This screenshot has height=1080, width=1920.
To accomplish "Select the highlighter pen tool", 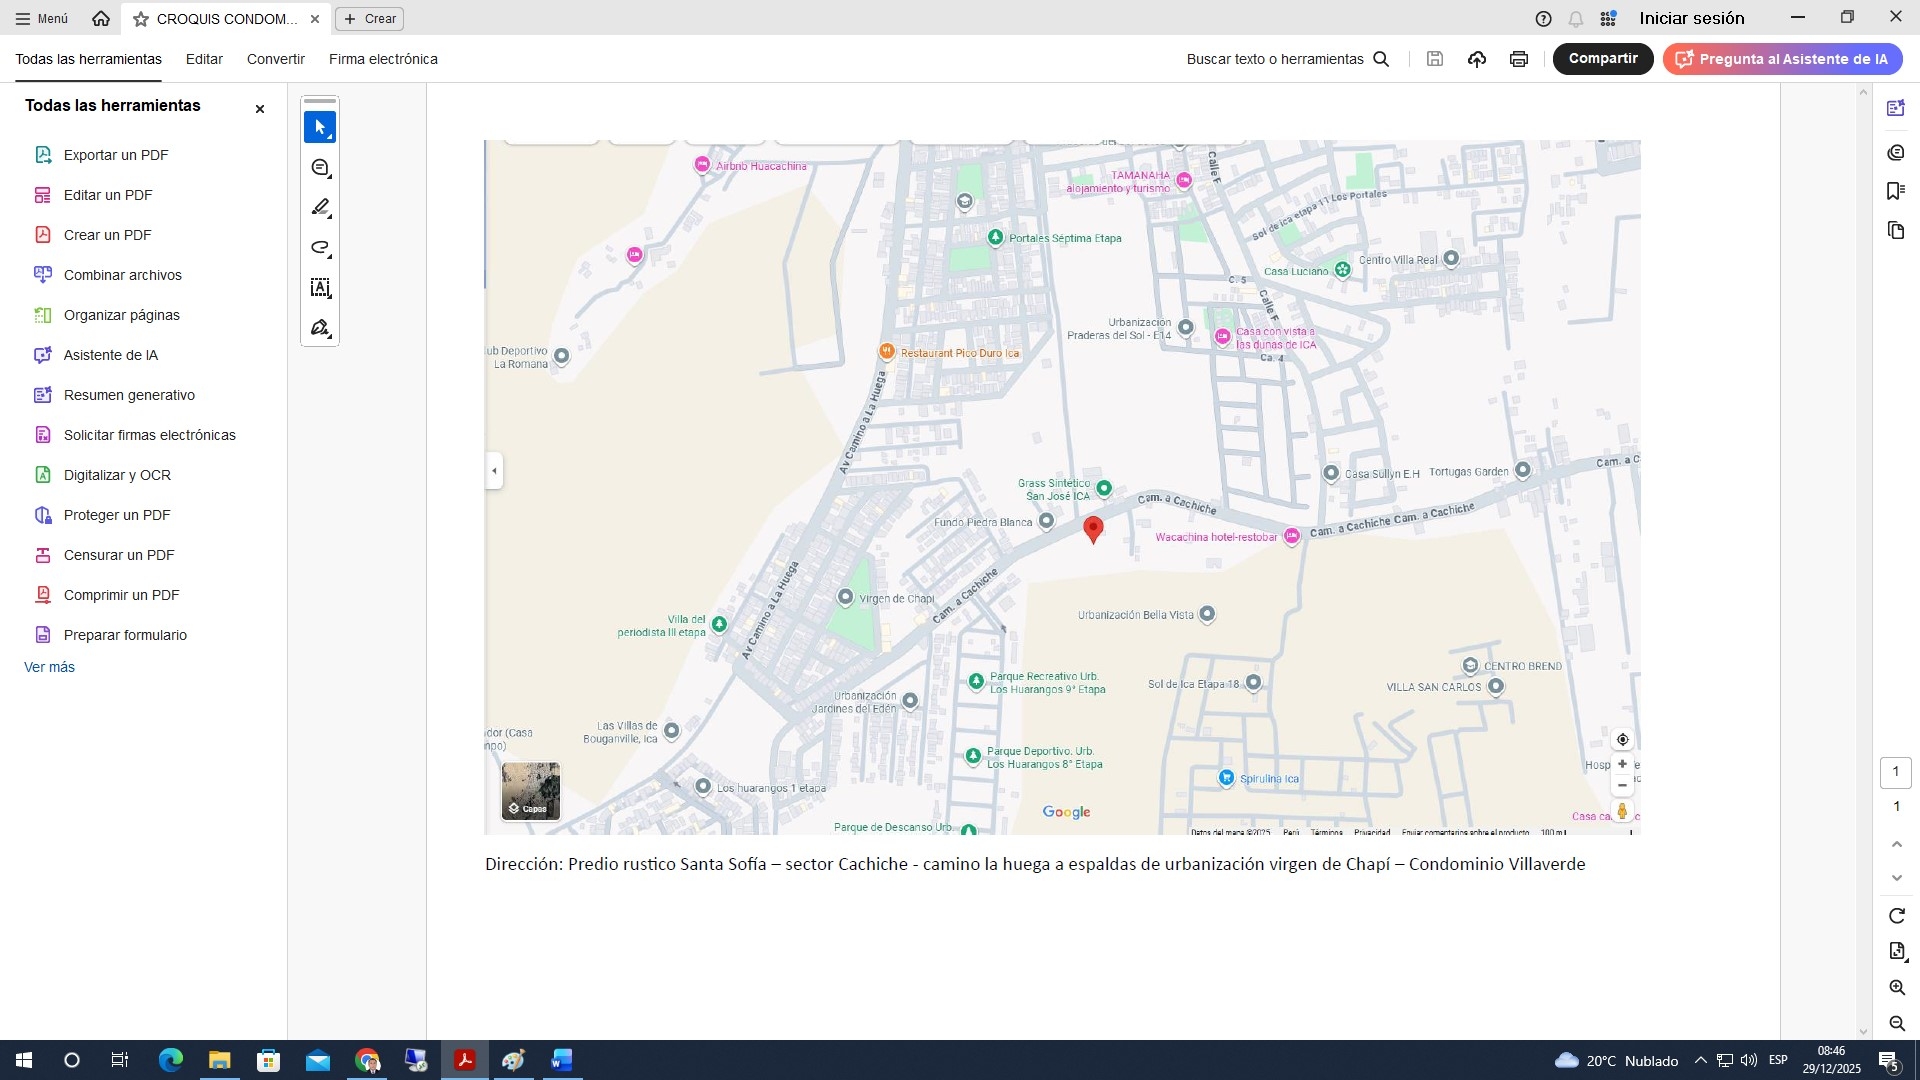I will pos(320,208).
